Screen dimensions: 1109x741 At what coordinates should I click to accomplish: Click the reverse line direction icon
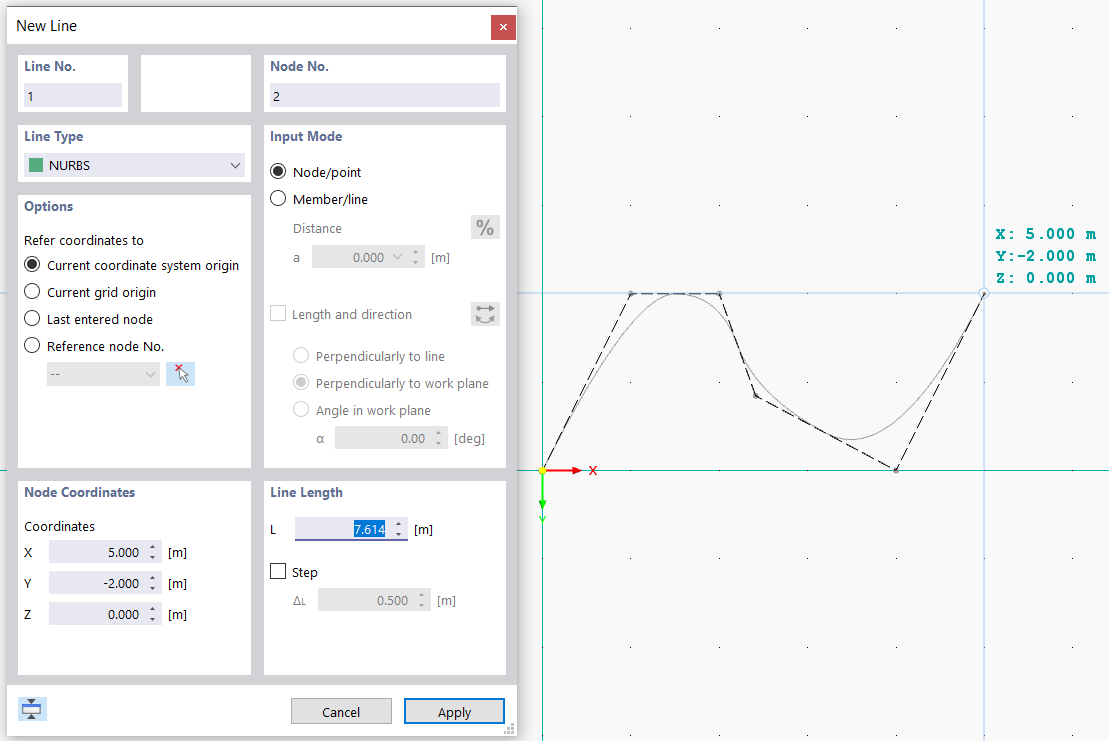tap(485, 313)
